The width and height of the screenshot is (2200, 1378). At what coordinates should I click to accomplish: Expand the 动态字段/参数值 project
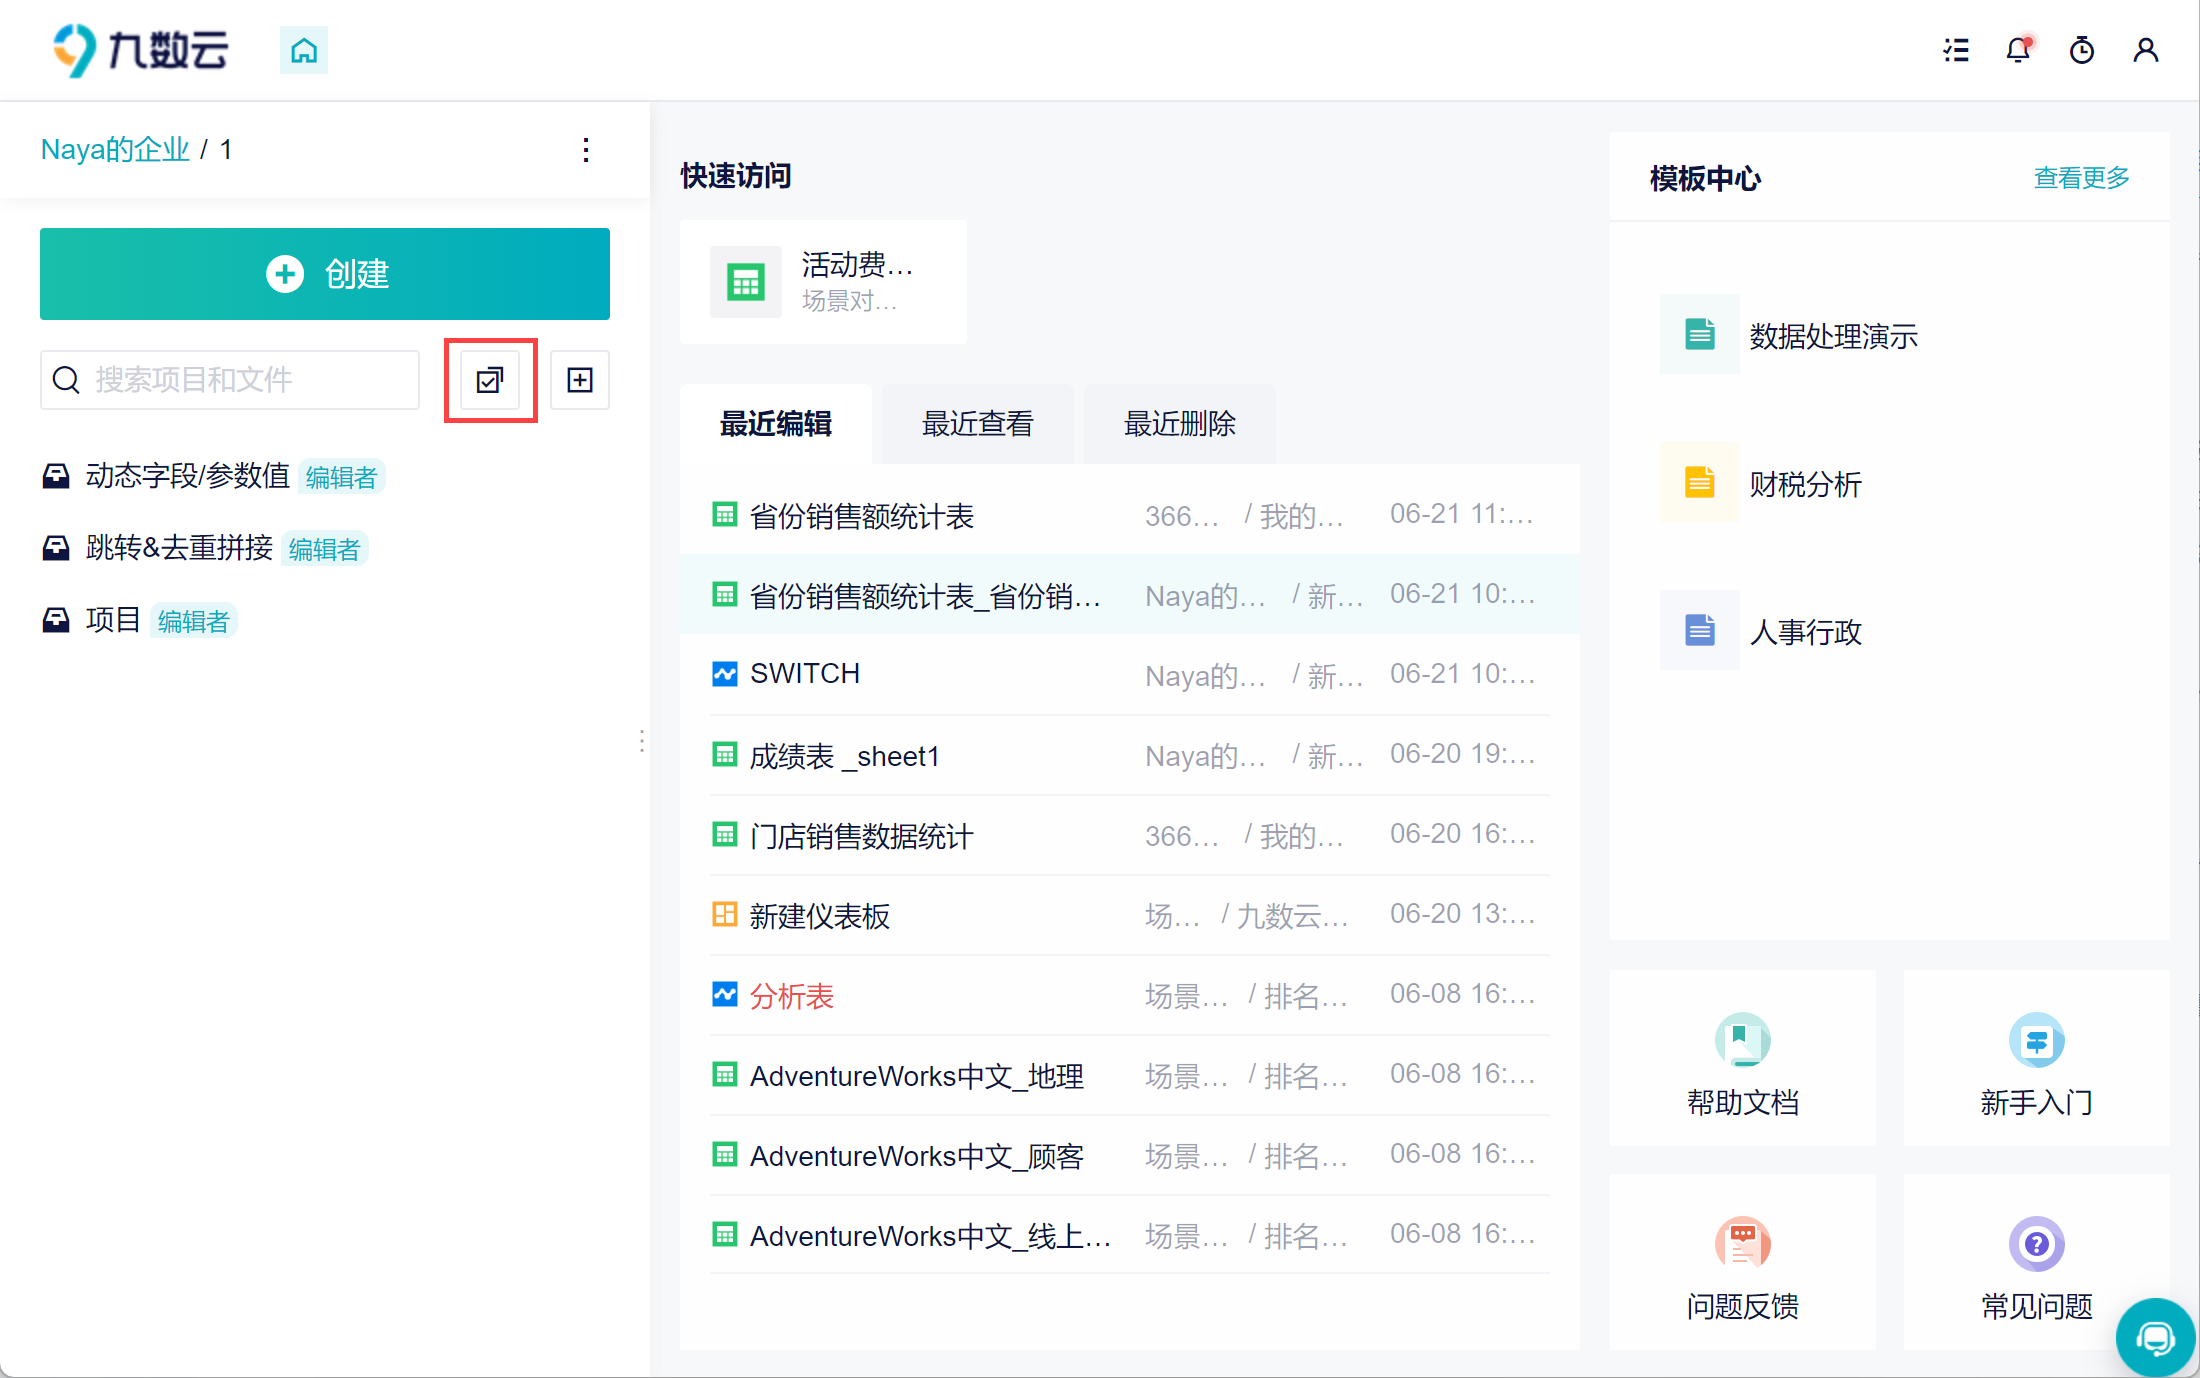point(187,476)
